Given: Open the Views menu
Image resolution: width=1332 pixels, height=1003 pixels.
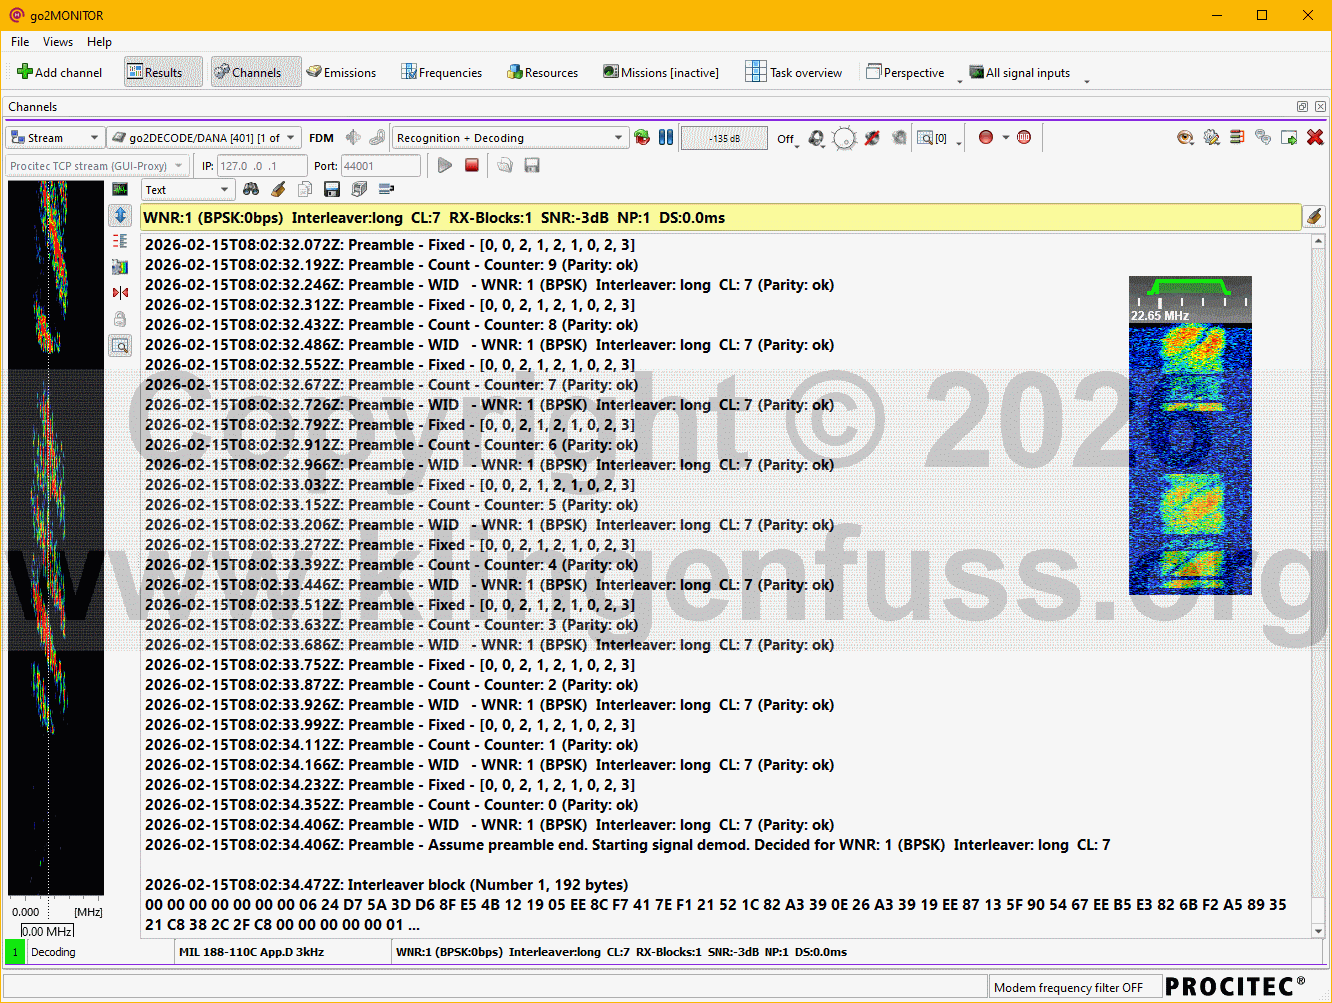Looking at the screenshot, I should tap(58, 42).
